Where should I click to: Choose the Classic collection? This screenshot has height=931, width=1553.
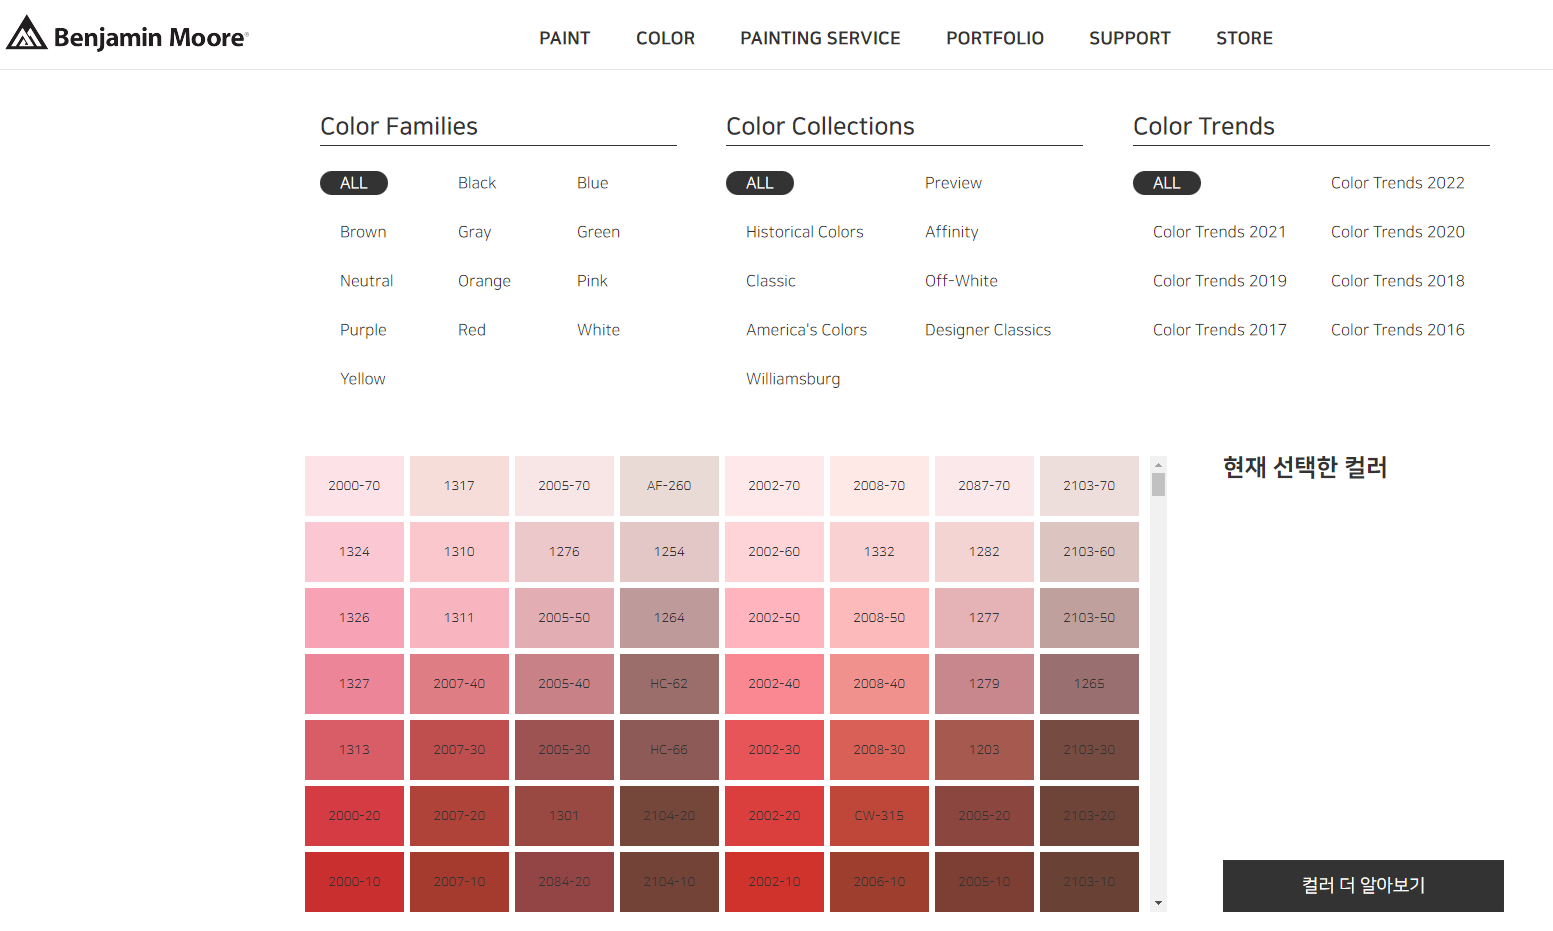(x=771, y=281)
